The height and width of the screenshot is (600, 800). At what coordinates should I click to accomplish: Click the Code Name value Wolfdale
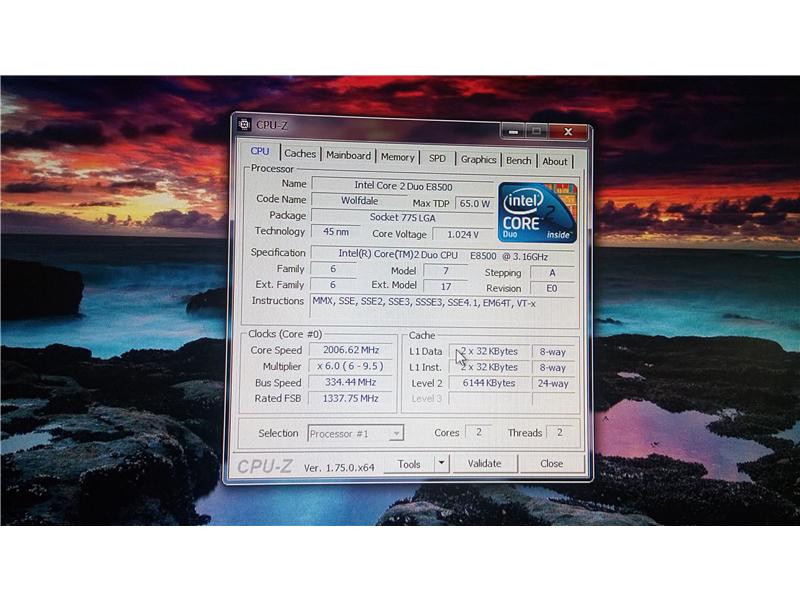[359, 201]
